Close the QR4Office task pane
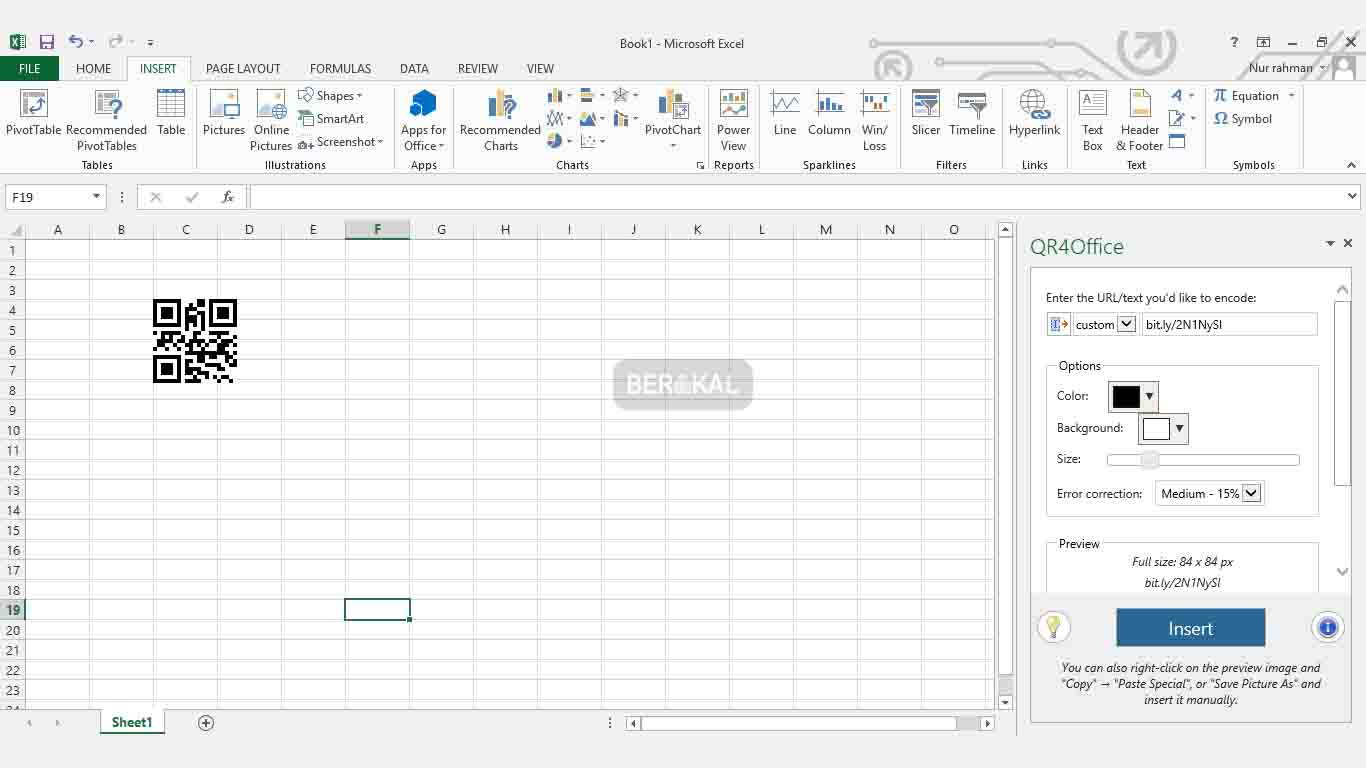The width and height of the screenshot is (1366, 768). pyautogui.click(x=1348, y=243)
